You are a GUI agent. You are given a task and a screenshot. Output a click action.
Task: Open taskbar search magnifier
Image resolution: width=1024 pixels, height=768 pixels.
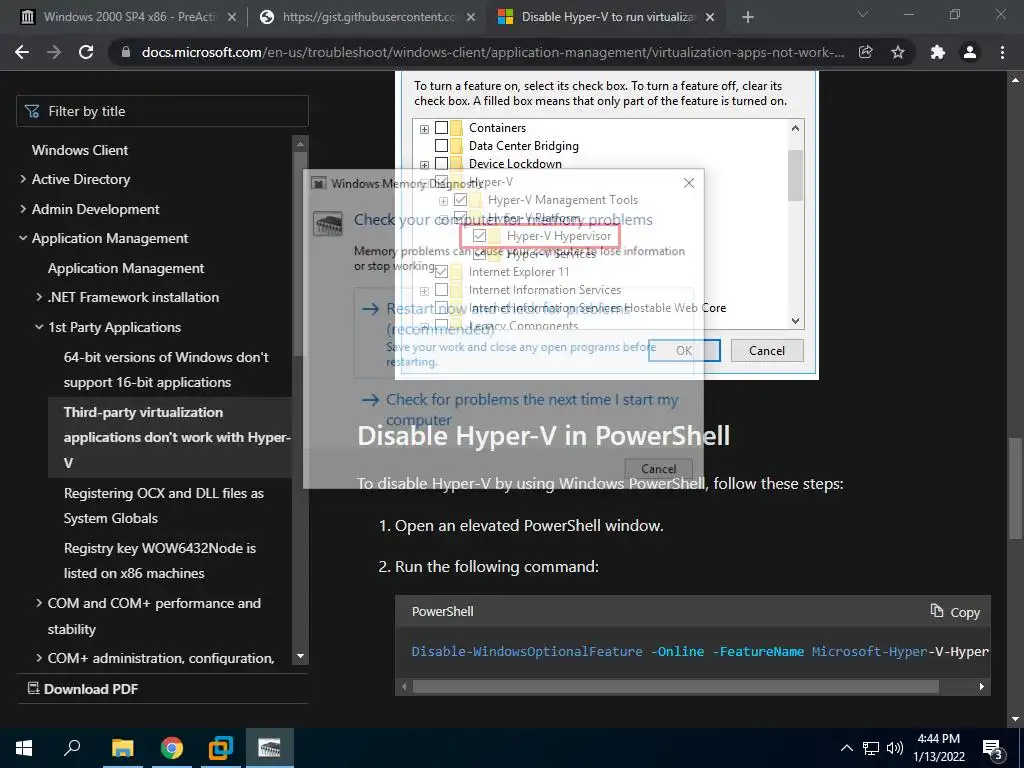pos(72,748)
